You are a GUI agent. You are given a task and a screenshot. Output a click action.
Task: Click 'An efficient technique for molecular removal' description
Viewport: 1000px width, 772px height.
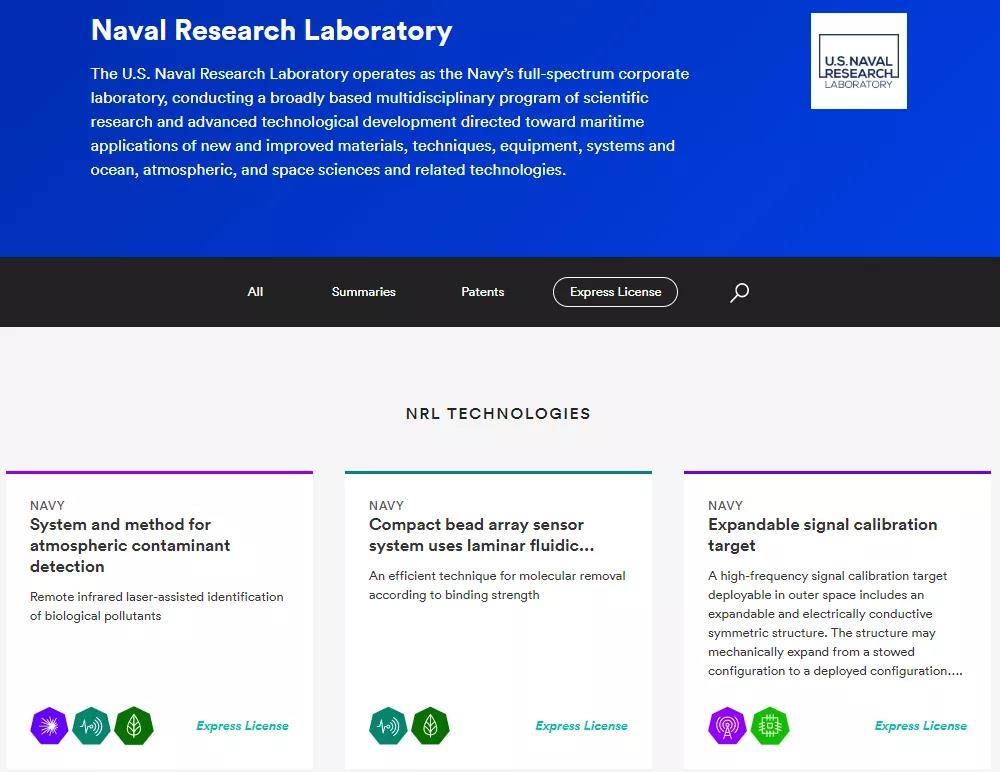[x=497, y=585]
